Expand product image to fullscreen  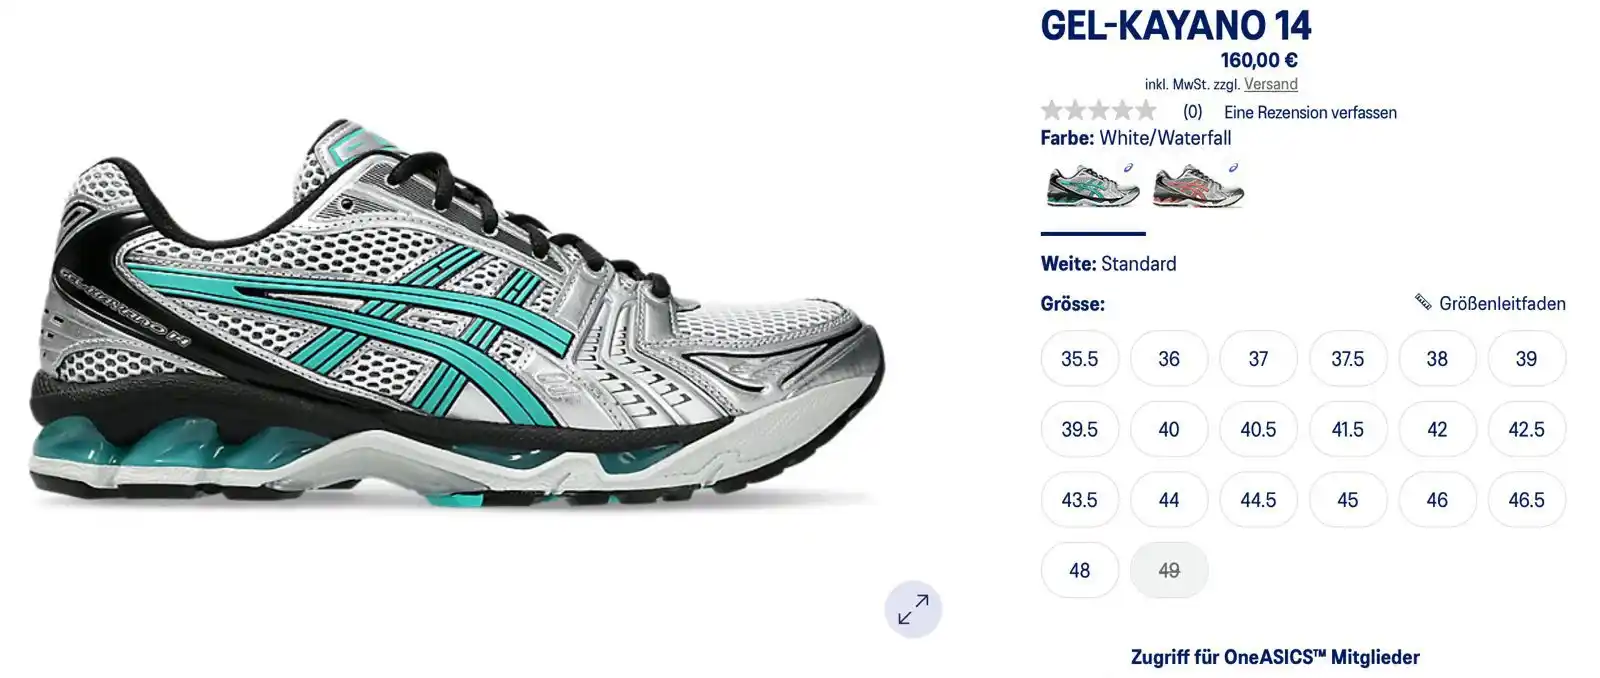click(x=913, y=609)
